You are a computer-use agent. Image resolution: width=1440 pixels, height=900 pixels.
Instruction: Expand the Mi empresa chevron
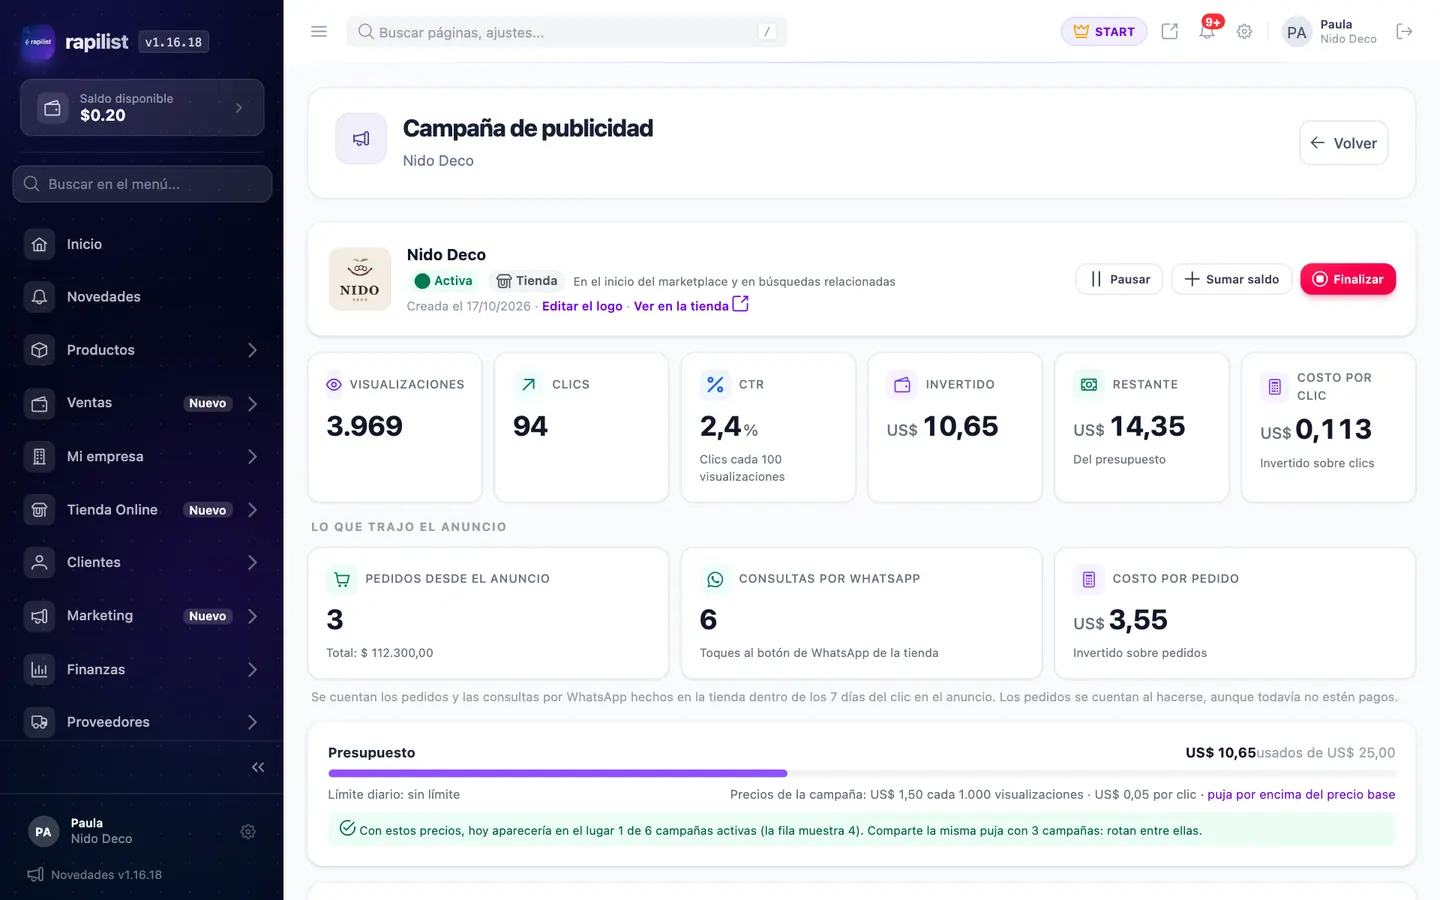(252, 456)
